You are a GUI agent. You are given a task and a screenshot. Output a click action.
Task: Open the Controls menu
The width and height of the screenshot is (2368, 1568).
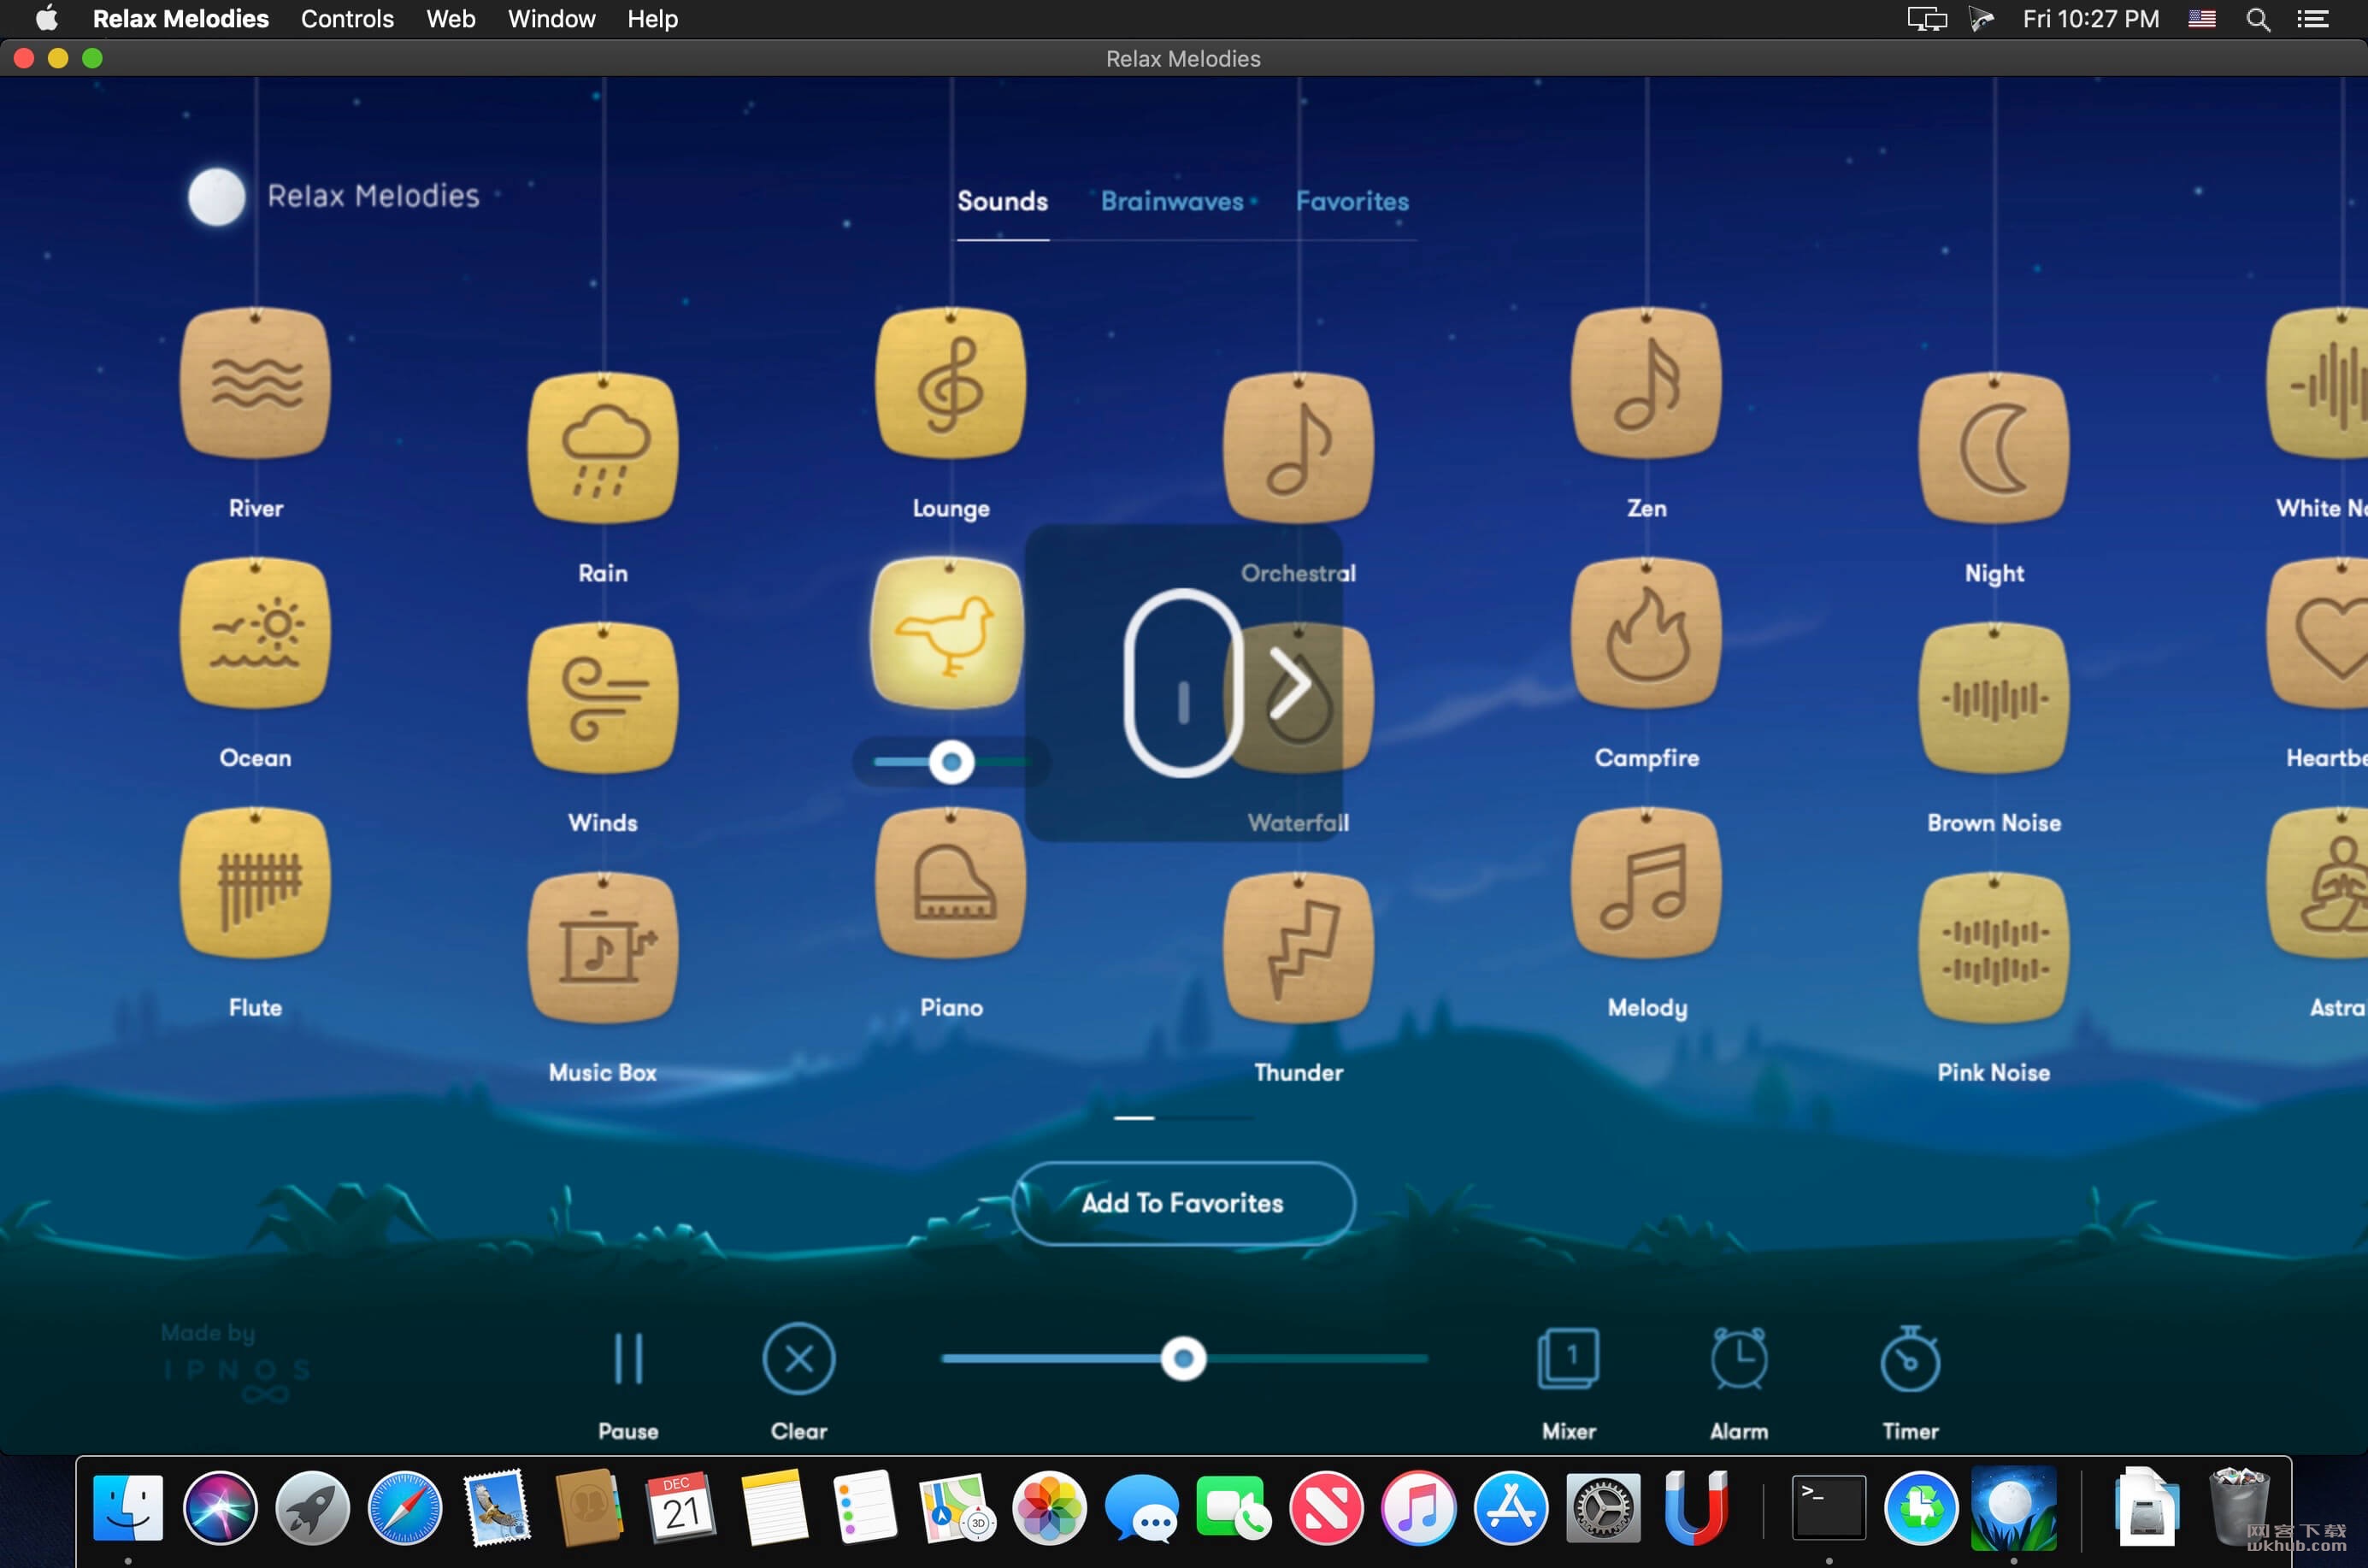tap(347, 19)
